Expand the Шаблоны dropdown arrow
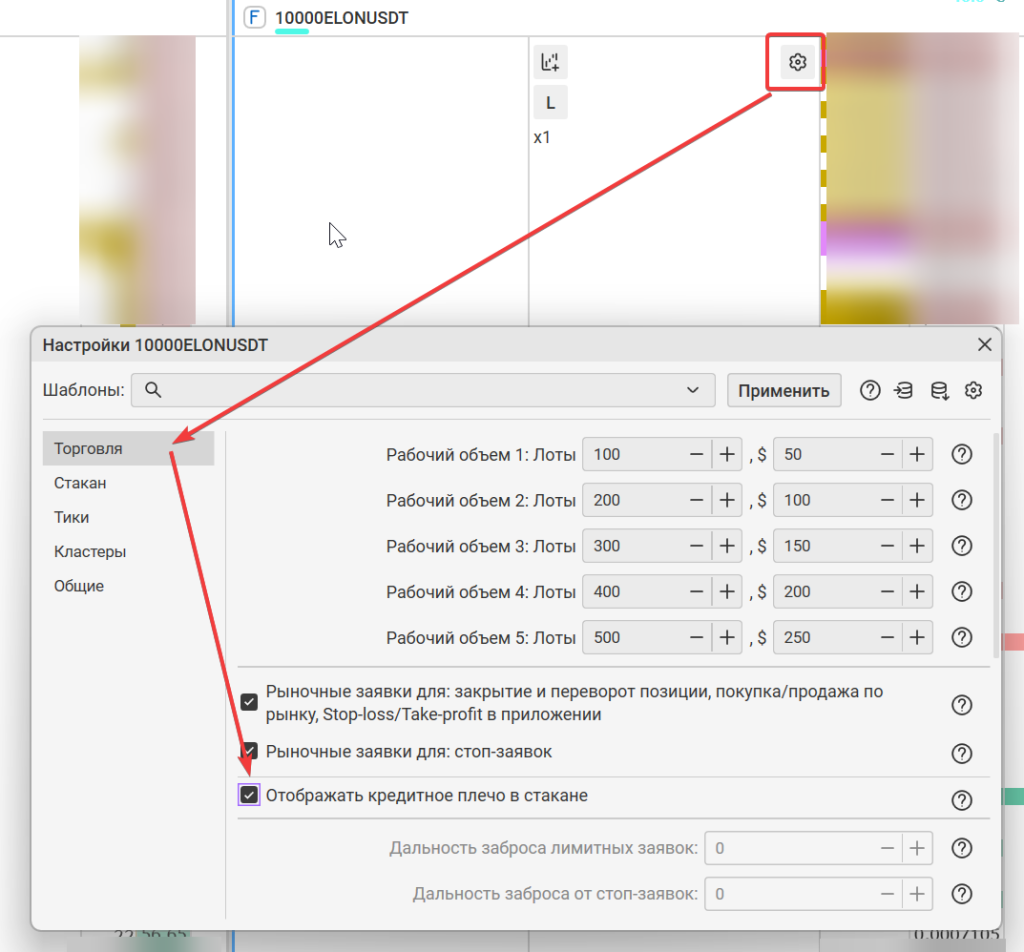Image resolution: width=1024 pixels, height=952 pixels. [693, 390]
